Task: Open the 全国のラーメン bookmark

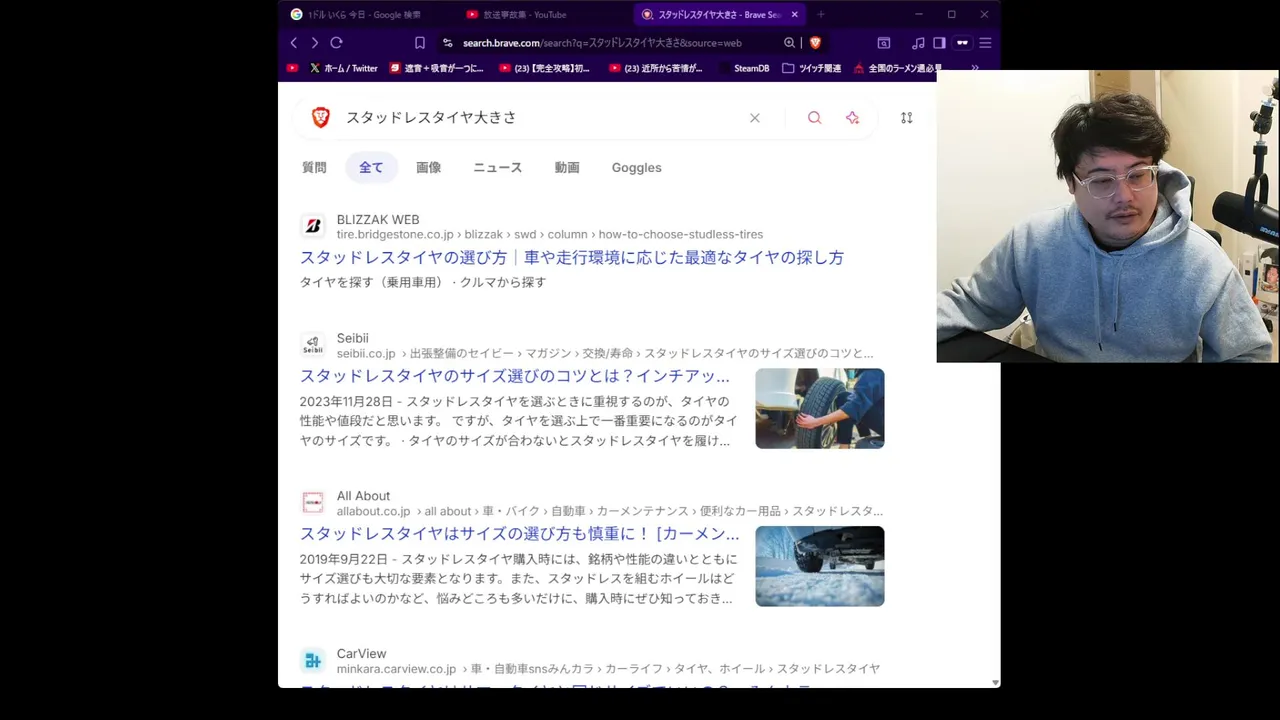Action: click(897, 68)
